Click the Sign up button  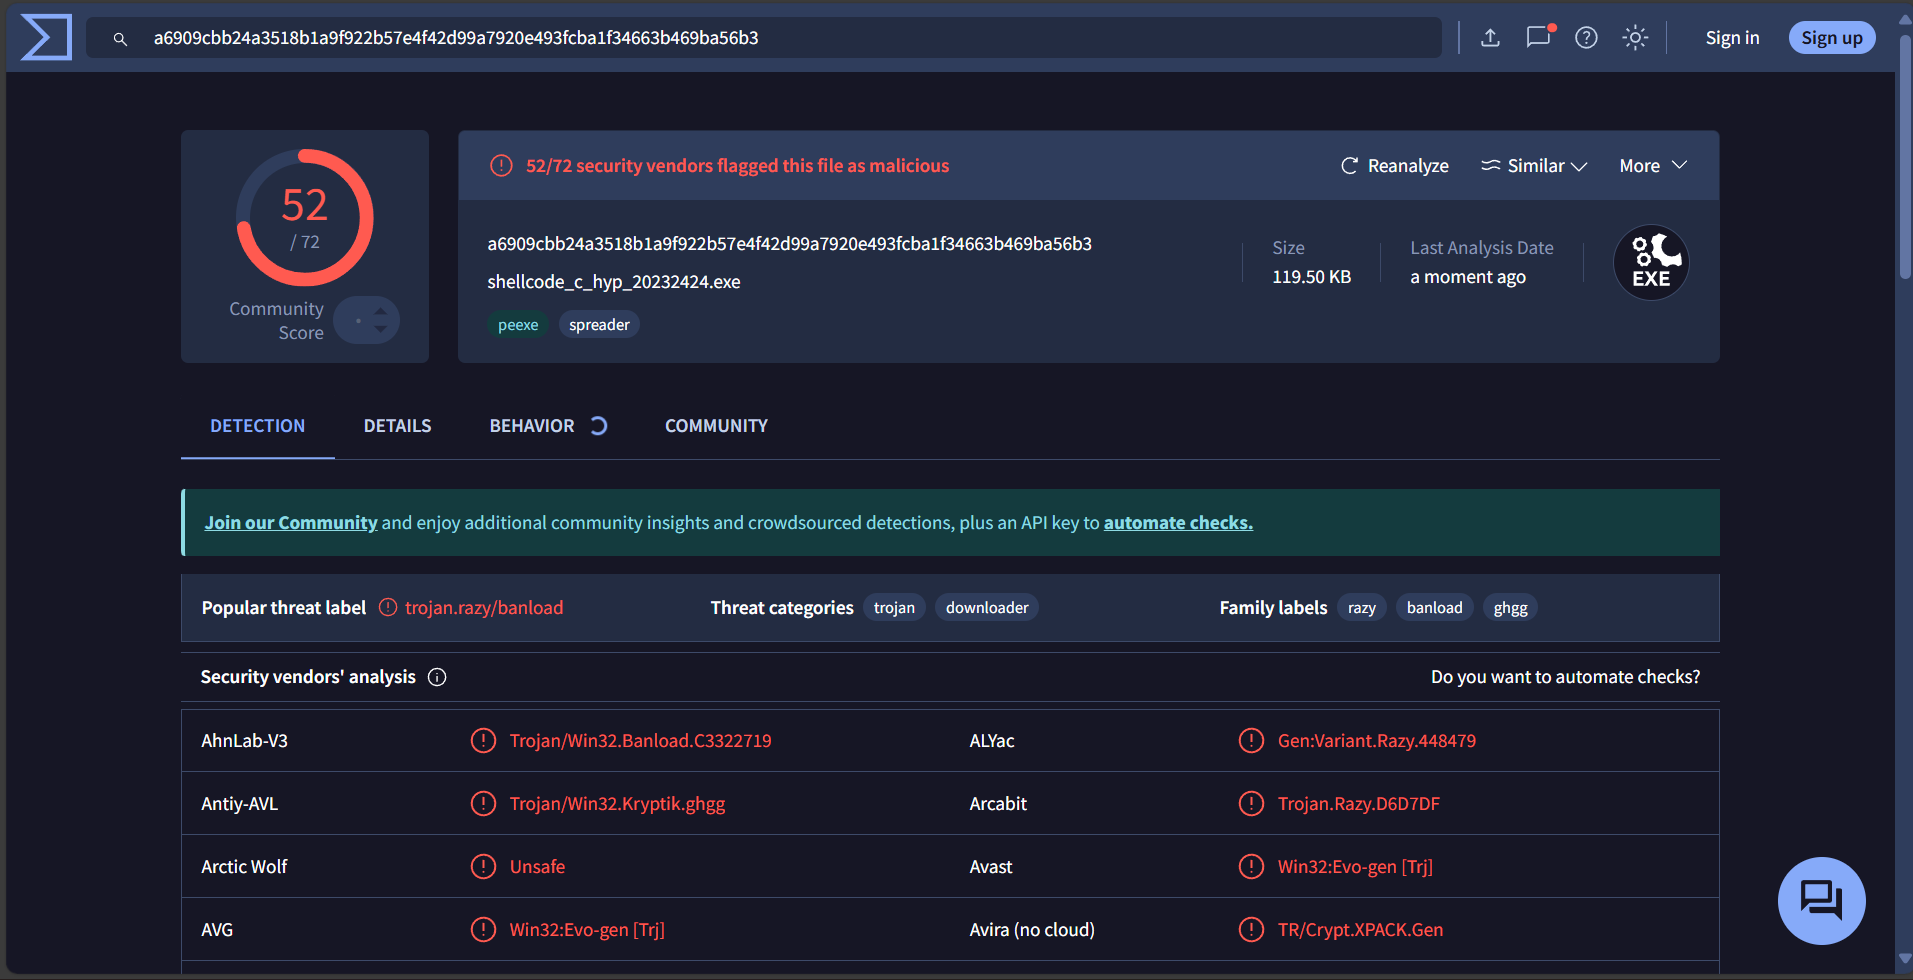click(1831, 38)
